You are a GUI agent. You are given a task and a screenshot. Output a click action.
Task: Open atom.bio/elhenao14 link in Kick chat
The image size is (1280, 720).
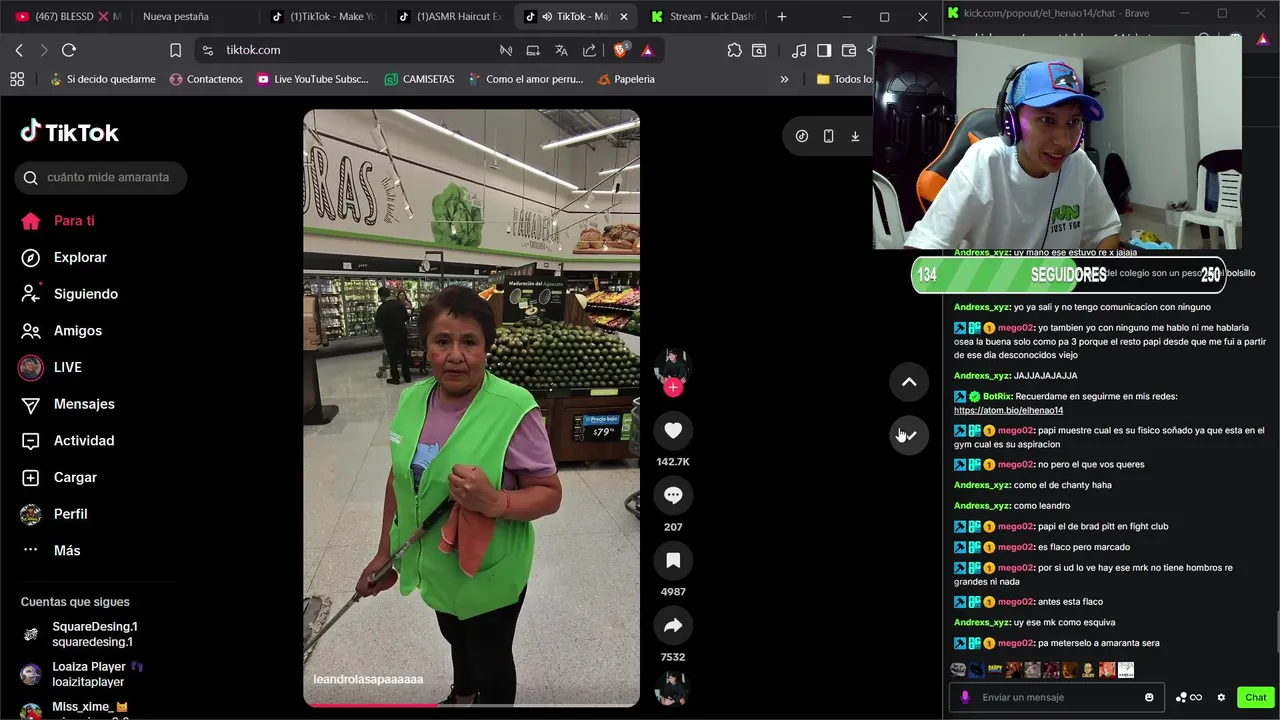tap(1008, 410)
